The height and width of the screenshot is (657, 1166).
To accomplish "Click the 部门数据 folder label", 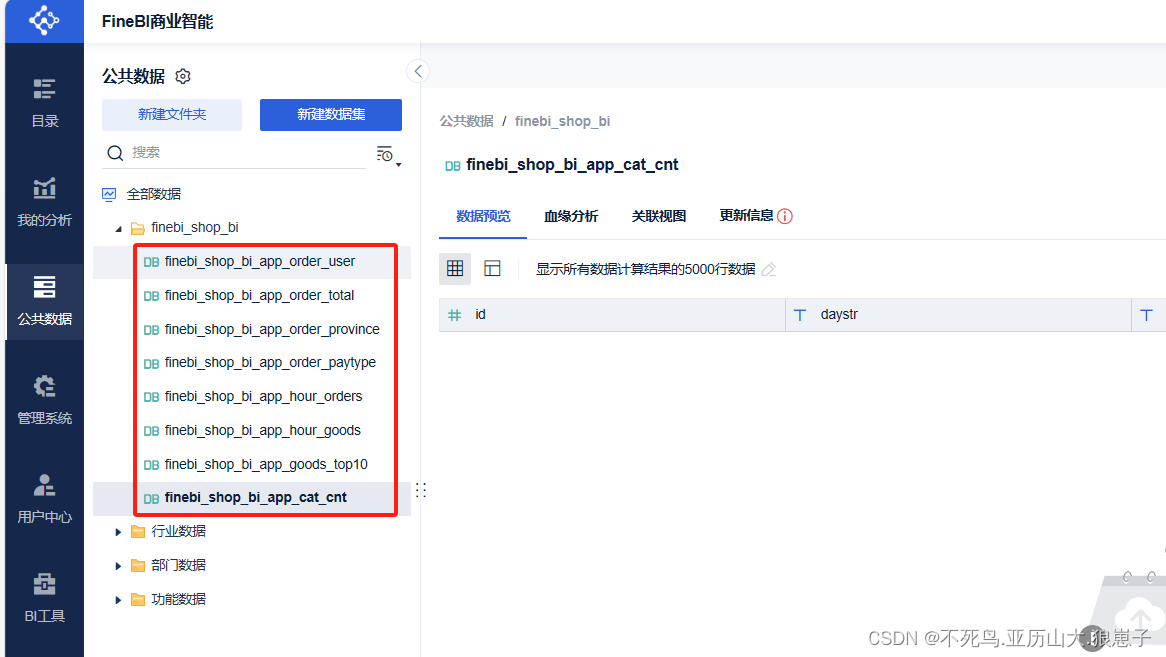I will [178, 566].
